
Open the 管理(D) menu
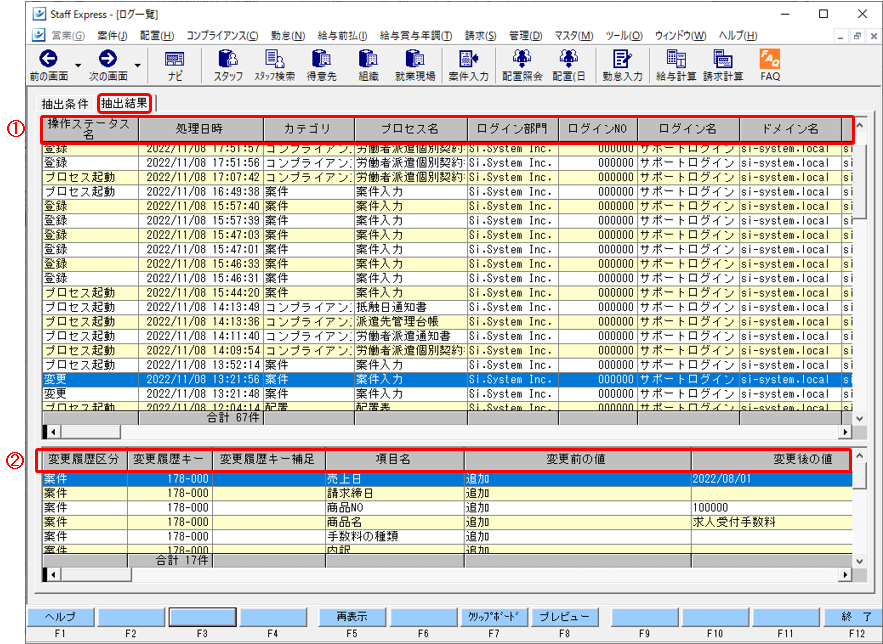click(x=525, y=35)
